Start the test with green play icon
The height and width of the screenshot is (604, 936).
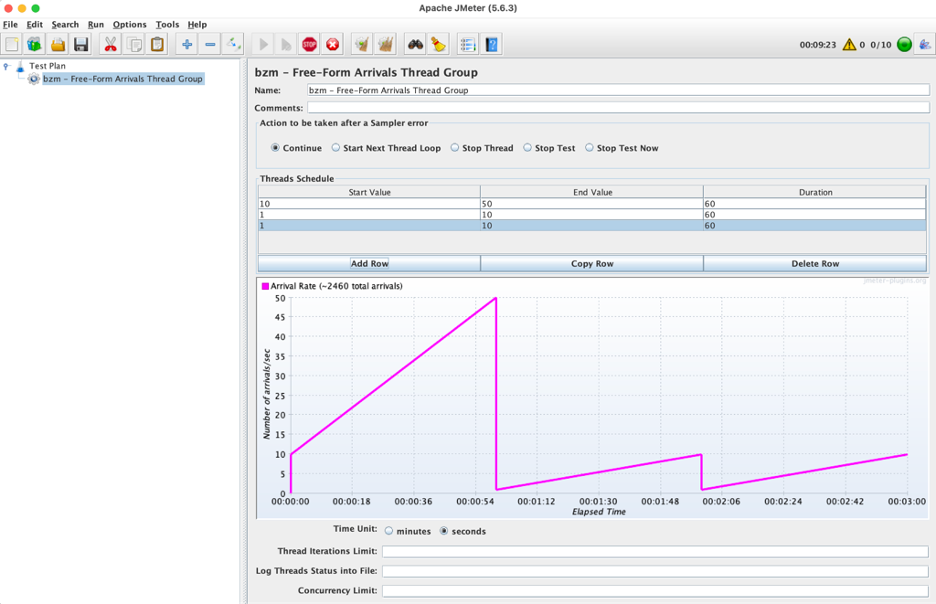pyautogui.click(x=263, y=44)
